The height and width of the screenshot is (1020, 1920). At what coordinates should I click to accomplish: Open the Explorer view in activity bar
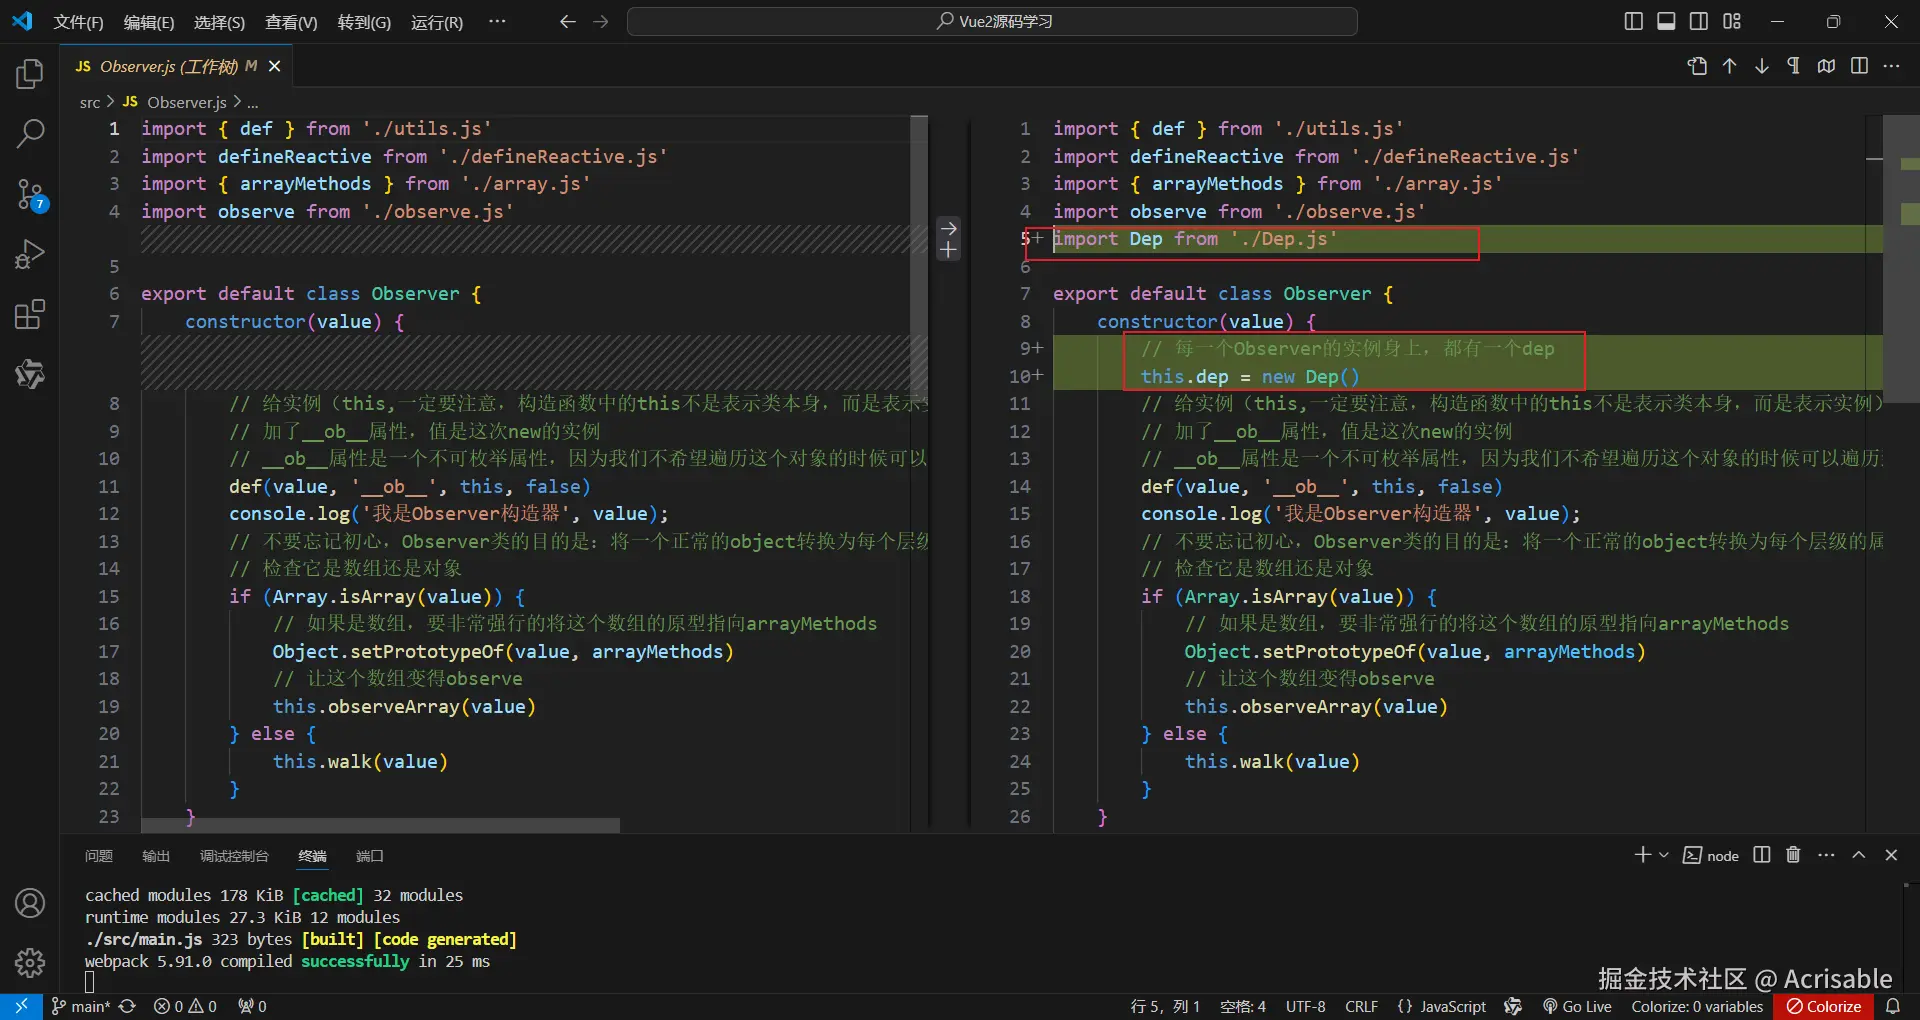coord(30,74)
